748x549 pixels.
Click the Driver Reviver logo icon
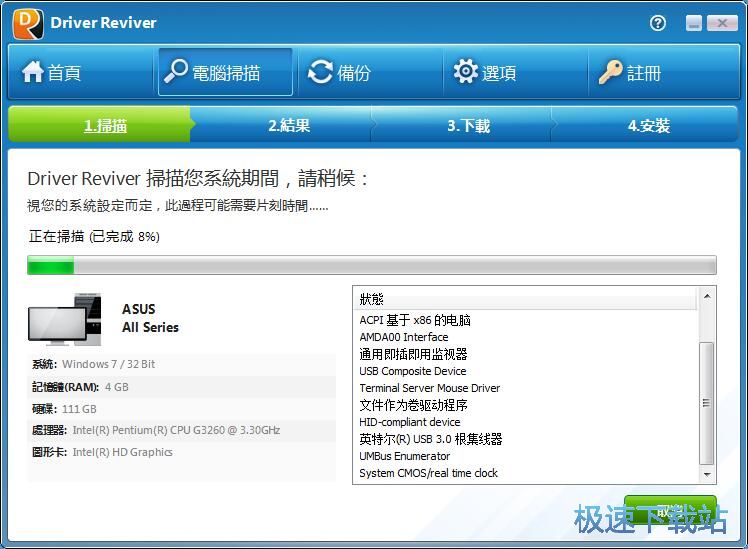tap(29, 24)
